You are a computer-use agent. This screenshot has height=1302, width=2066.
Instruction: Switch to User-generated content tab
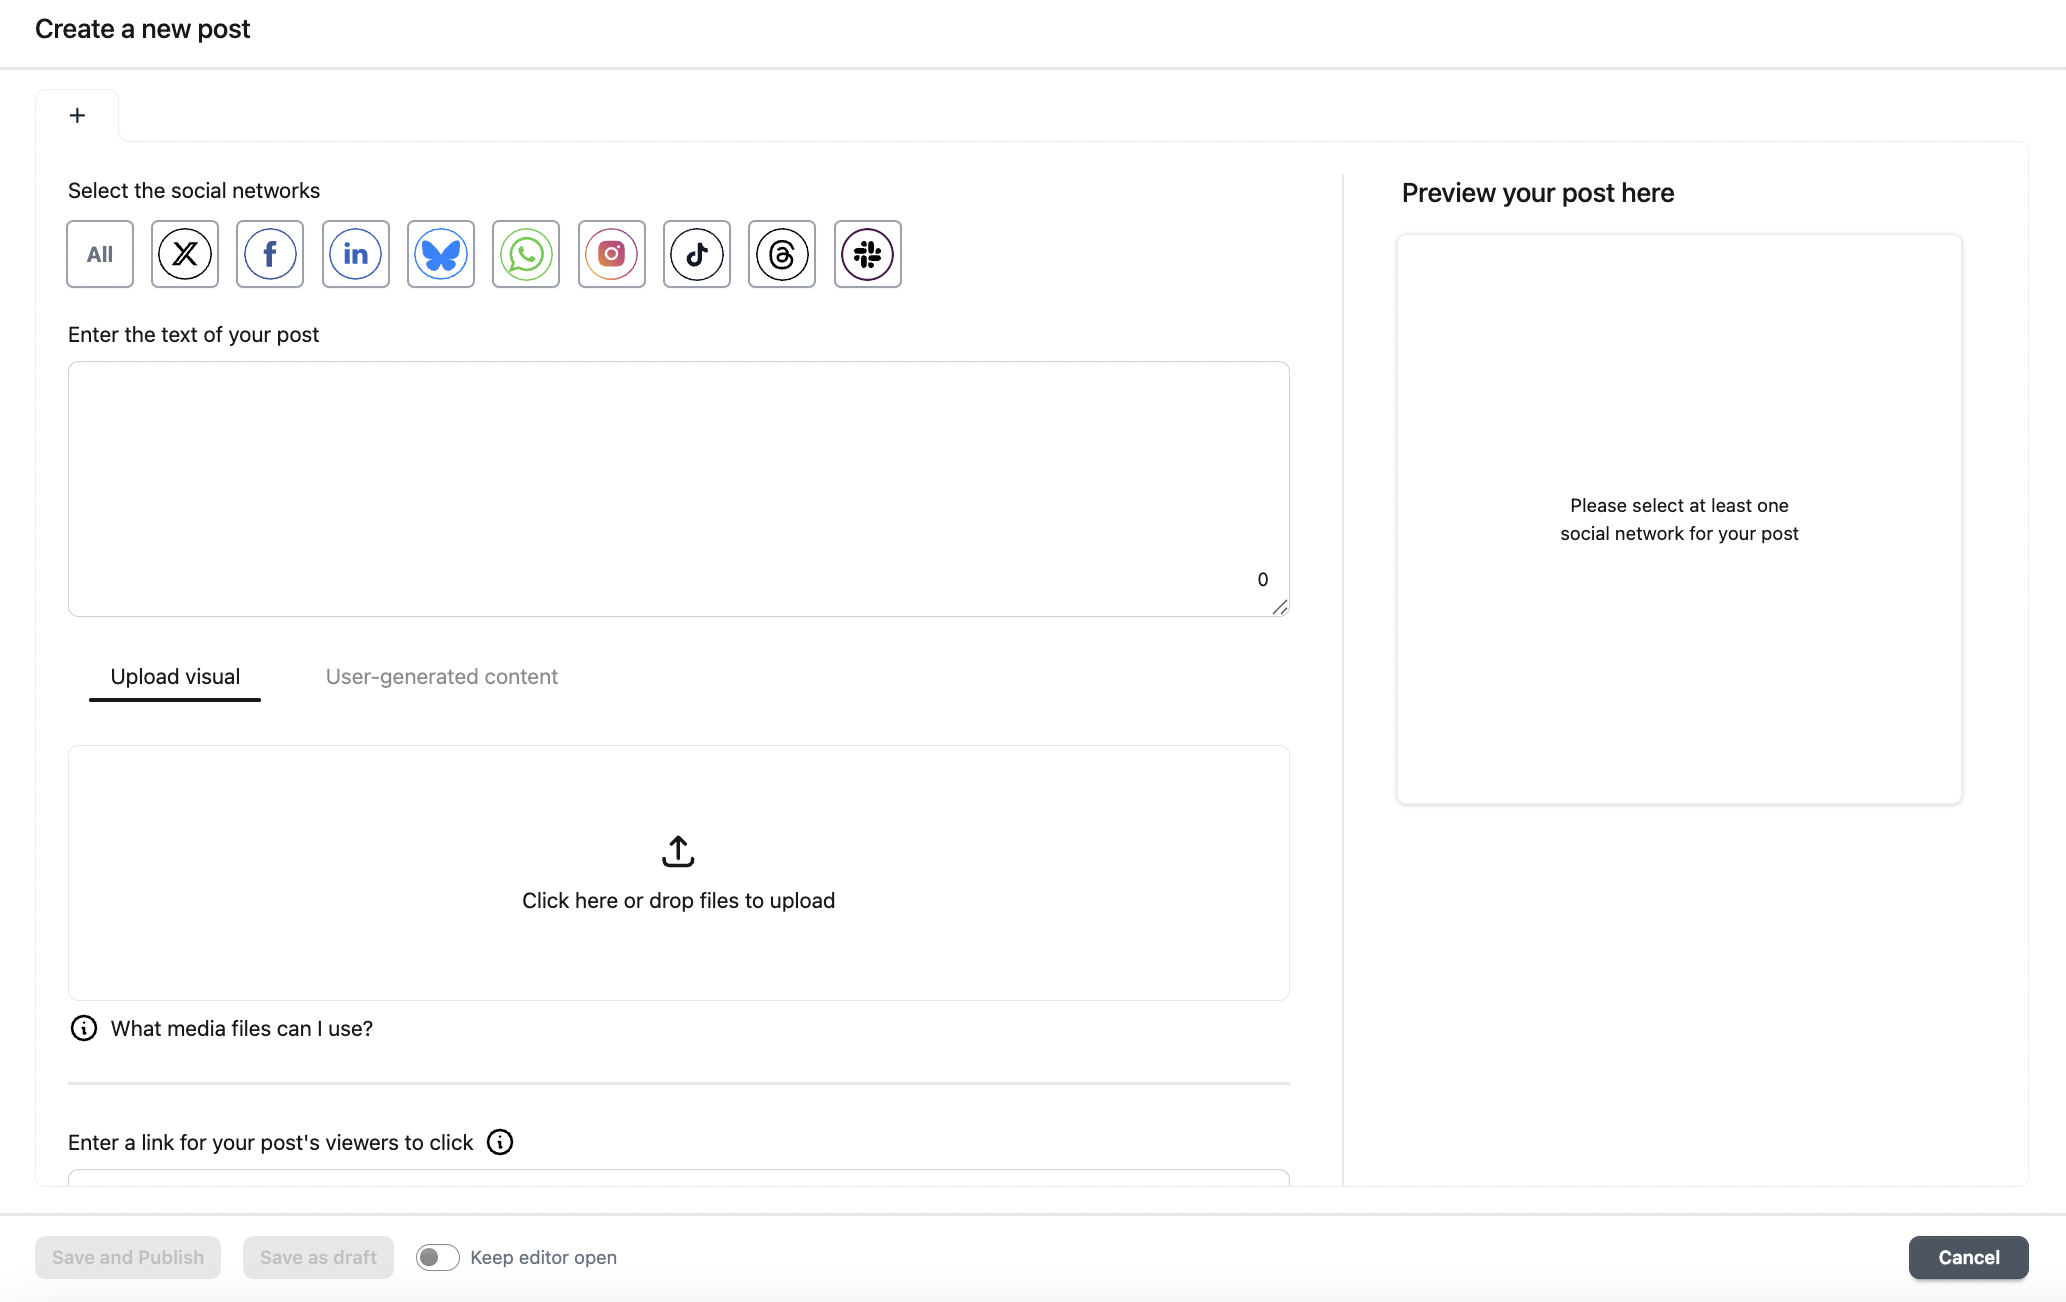pos(441,677)
